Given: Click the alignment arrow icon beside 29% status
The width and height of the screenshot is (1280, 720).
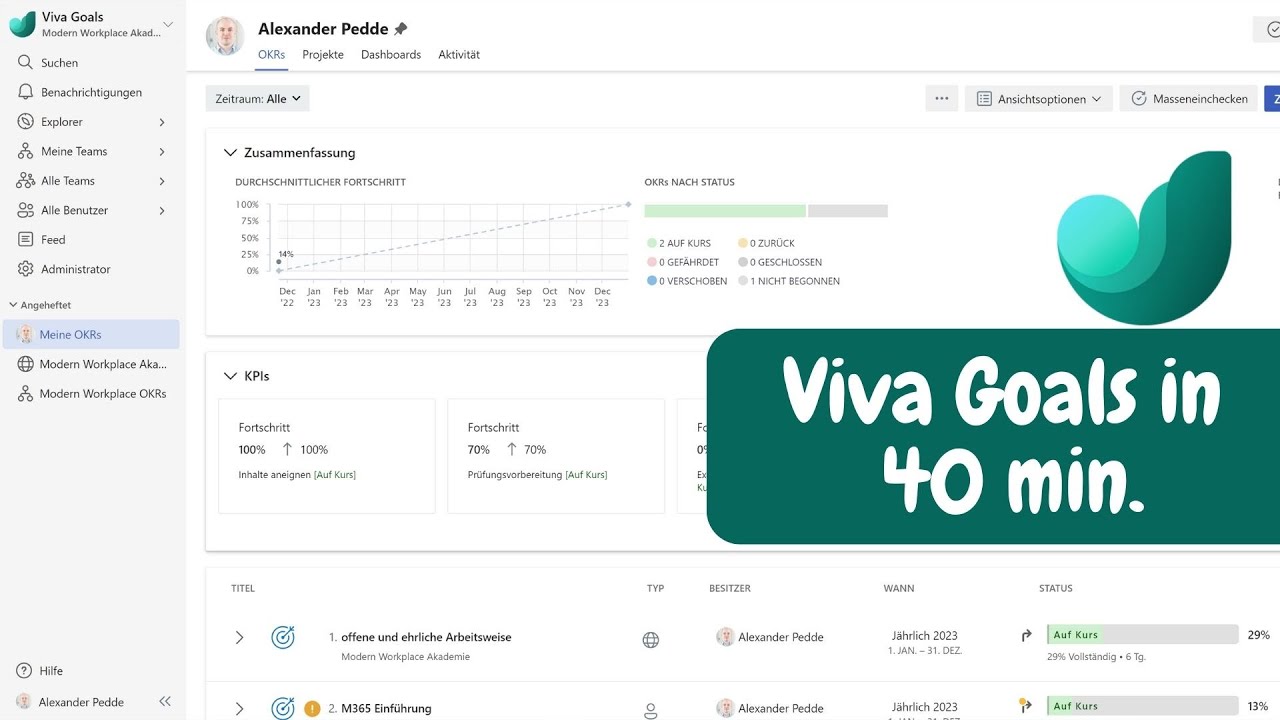Looking at the screenshot, I should tap(1026, 635).
